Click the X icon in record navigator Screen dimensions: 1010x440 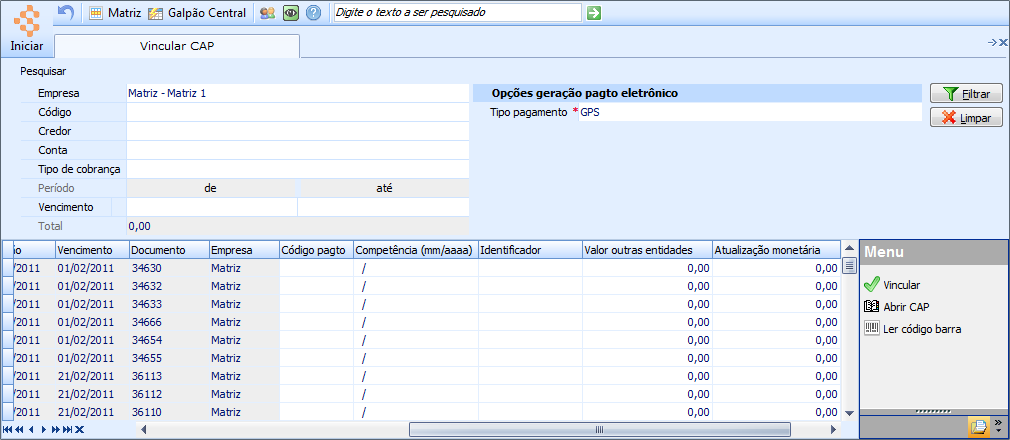click(x=79, y=430)
